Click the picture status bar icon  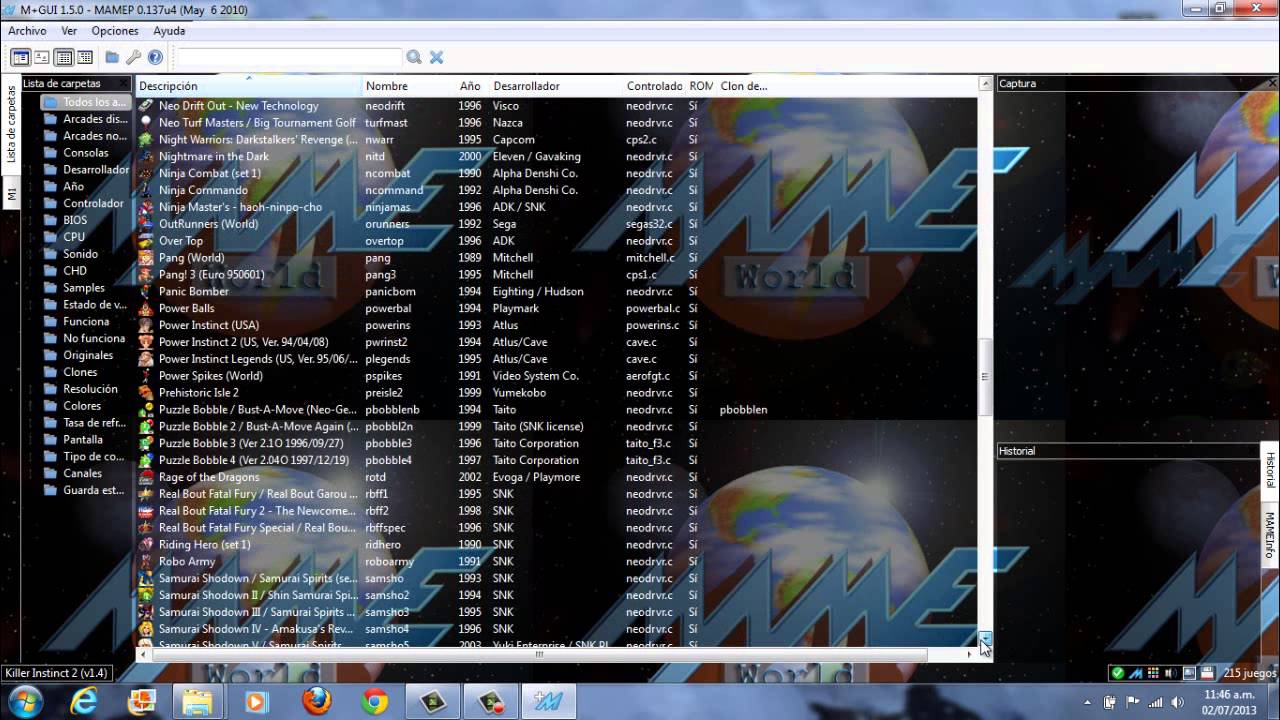tap(1189, 673)
